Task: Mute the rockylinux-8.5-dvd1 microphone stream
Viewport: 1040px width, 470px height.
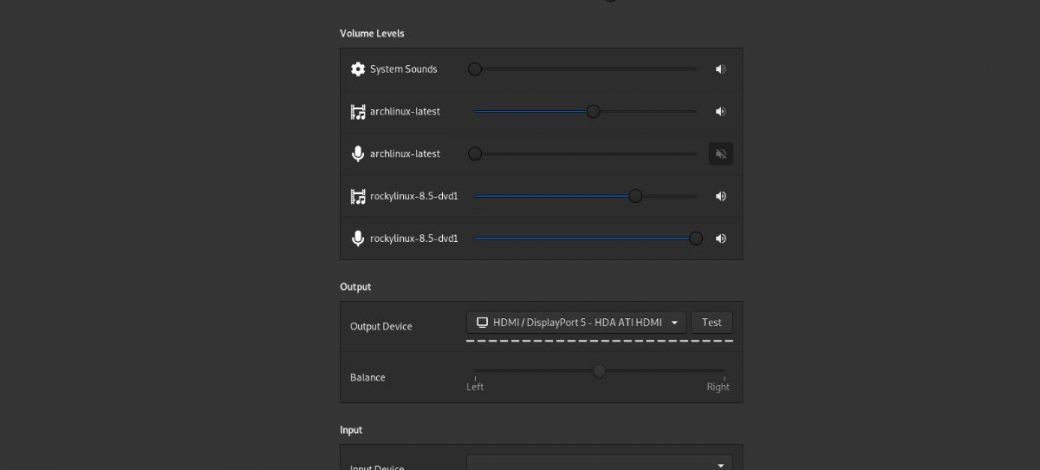Action: [x=720, y=239]
